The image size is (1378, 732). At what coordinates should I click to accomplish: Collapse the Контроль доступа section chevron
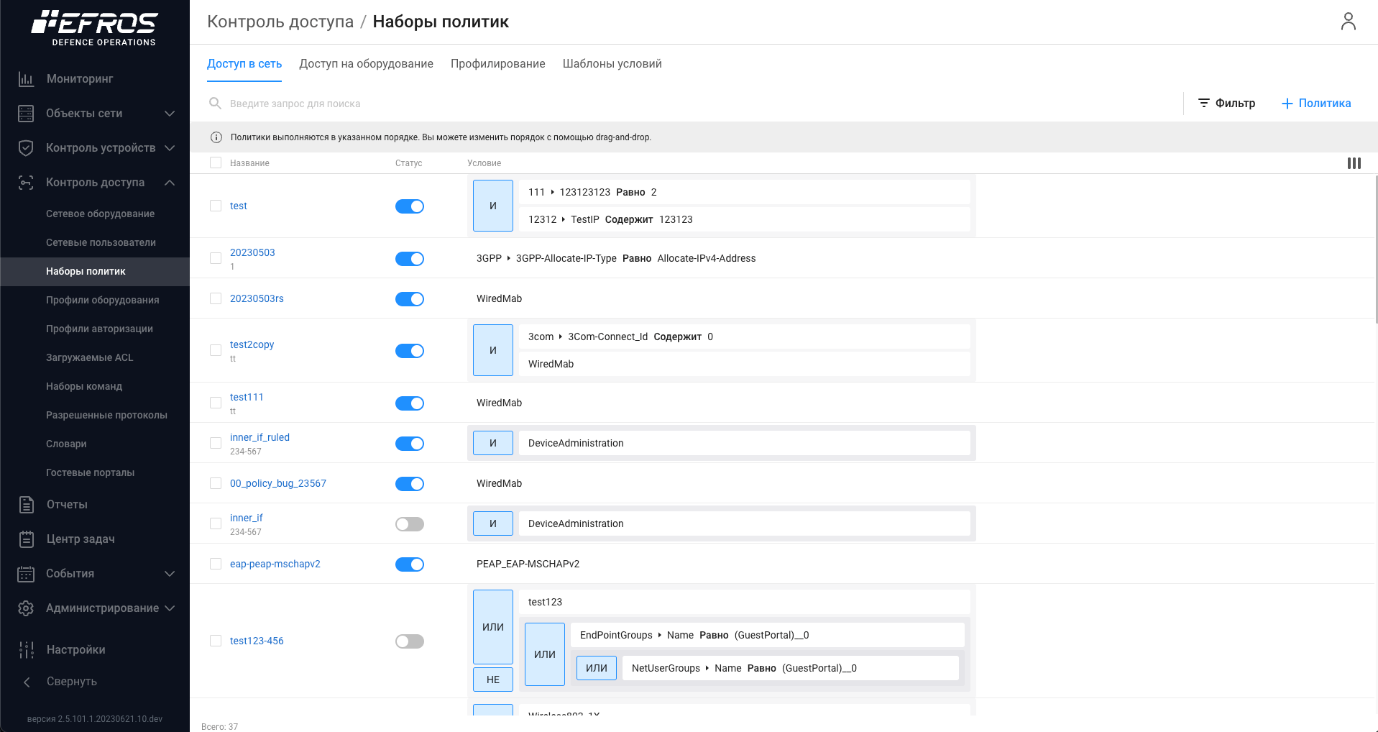[170, 183]
